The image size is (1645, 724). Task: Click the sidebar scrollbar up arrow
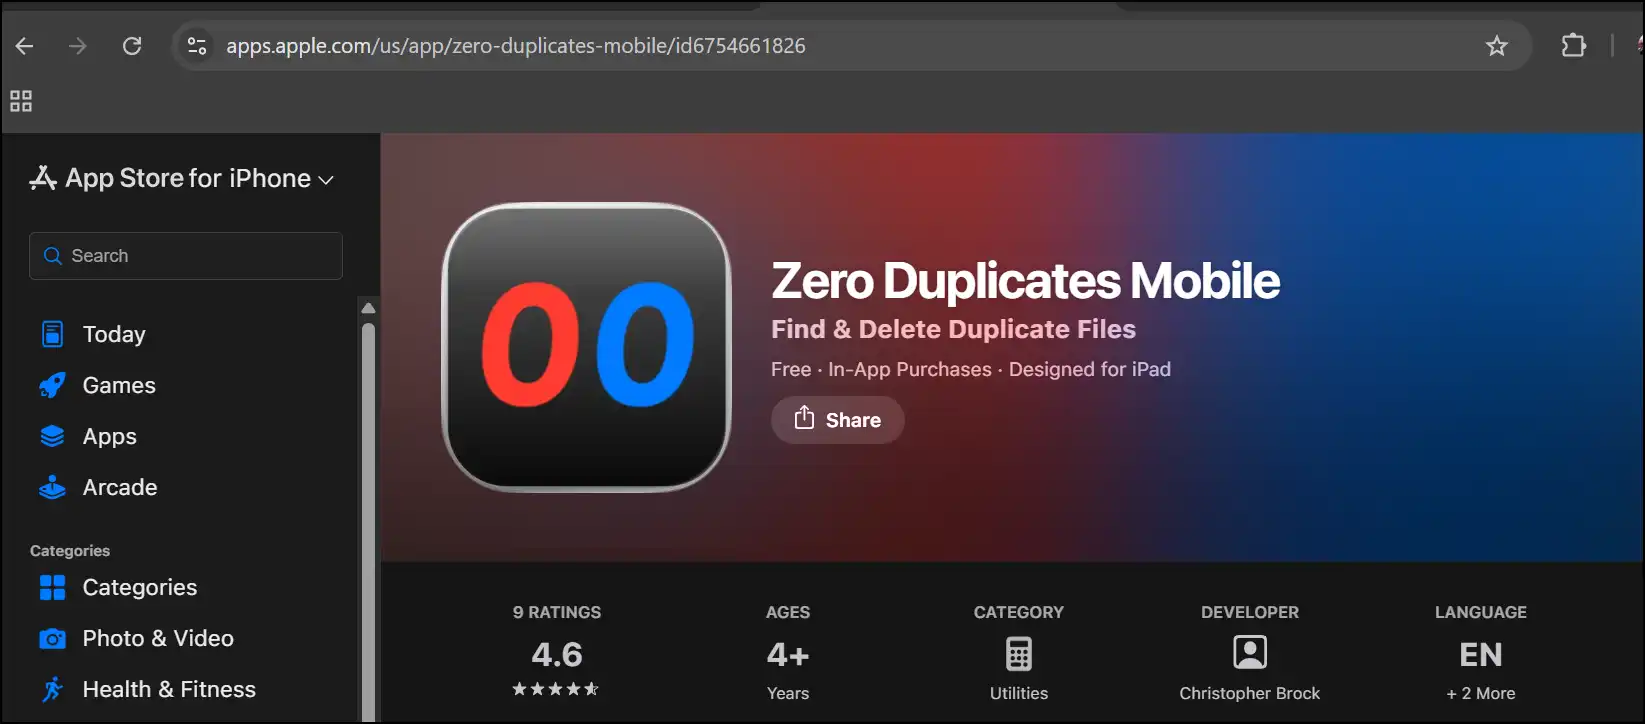coord(368,308)
